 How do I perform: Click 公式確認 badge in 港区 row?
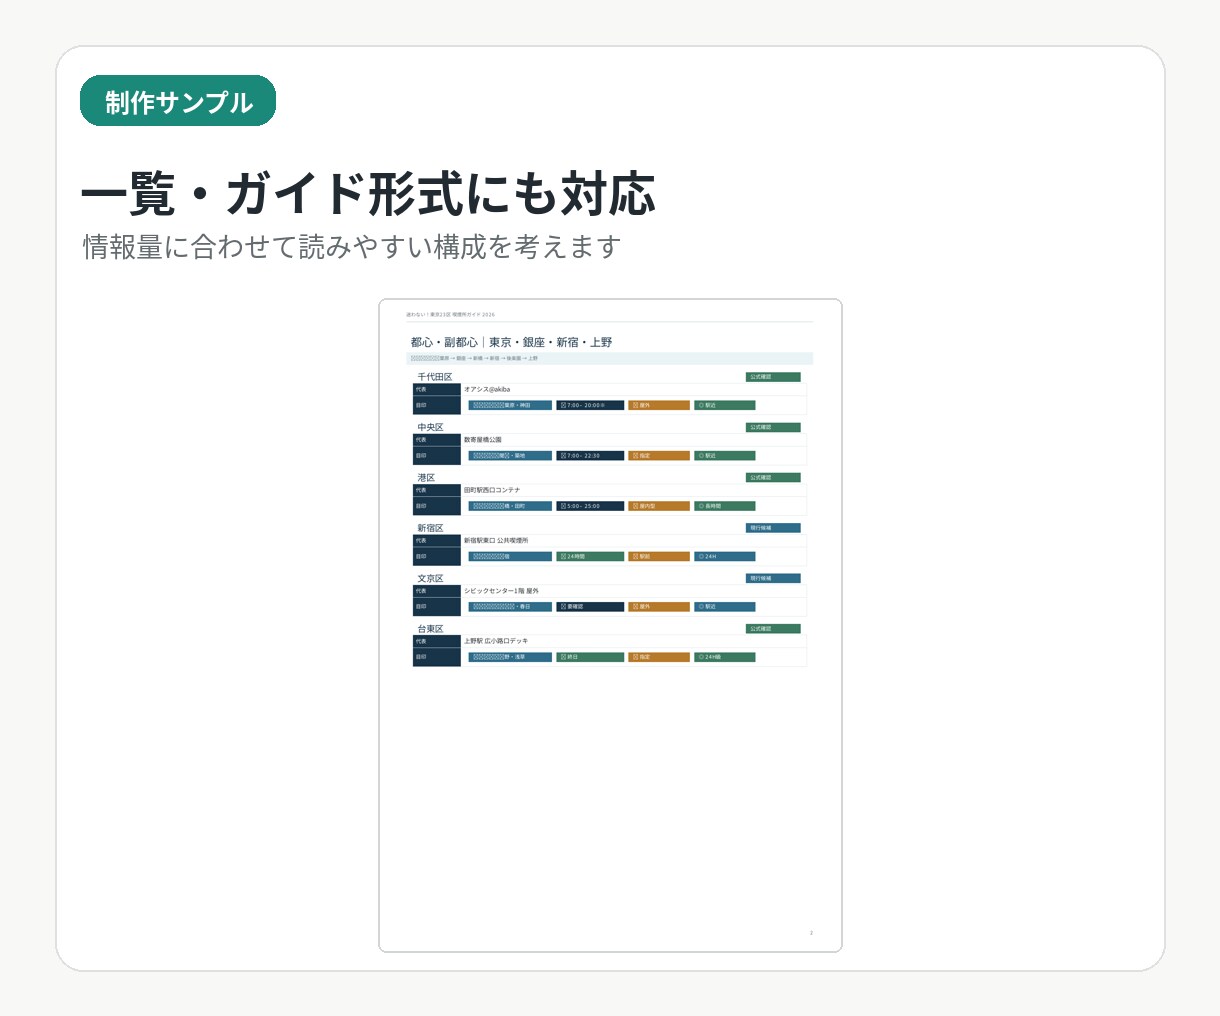click(x=773, y=477)
